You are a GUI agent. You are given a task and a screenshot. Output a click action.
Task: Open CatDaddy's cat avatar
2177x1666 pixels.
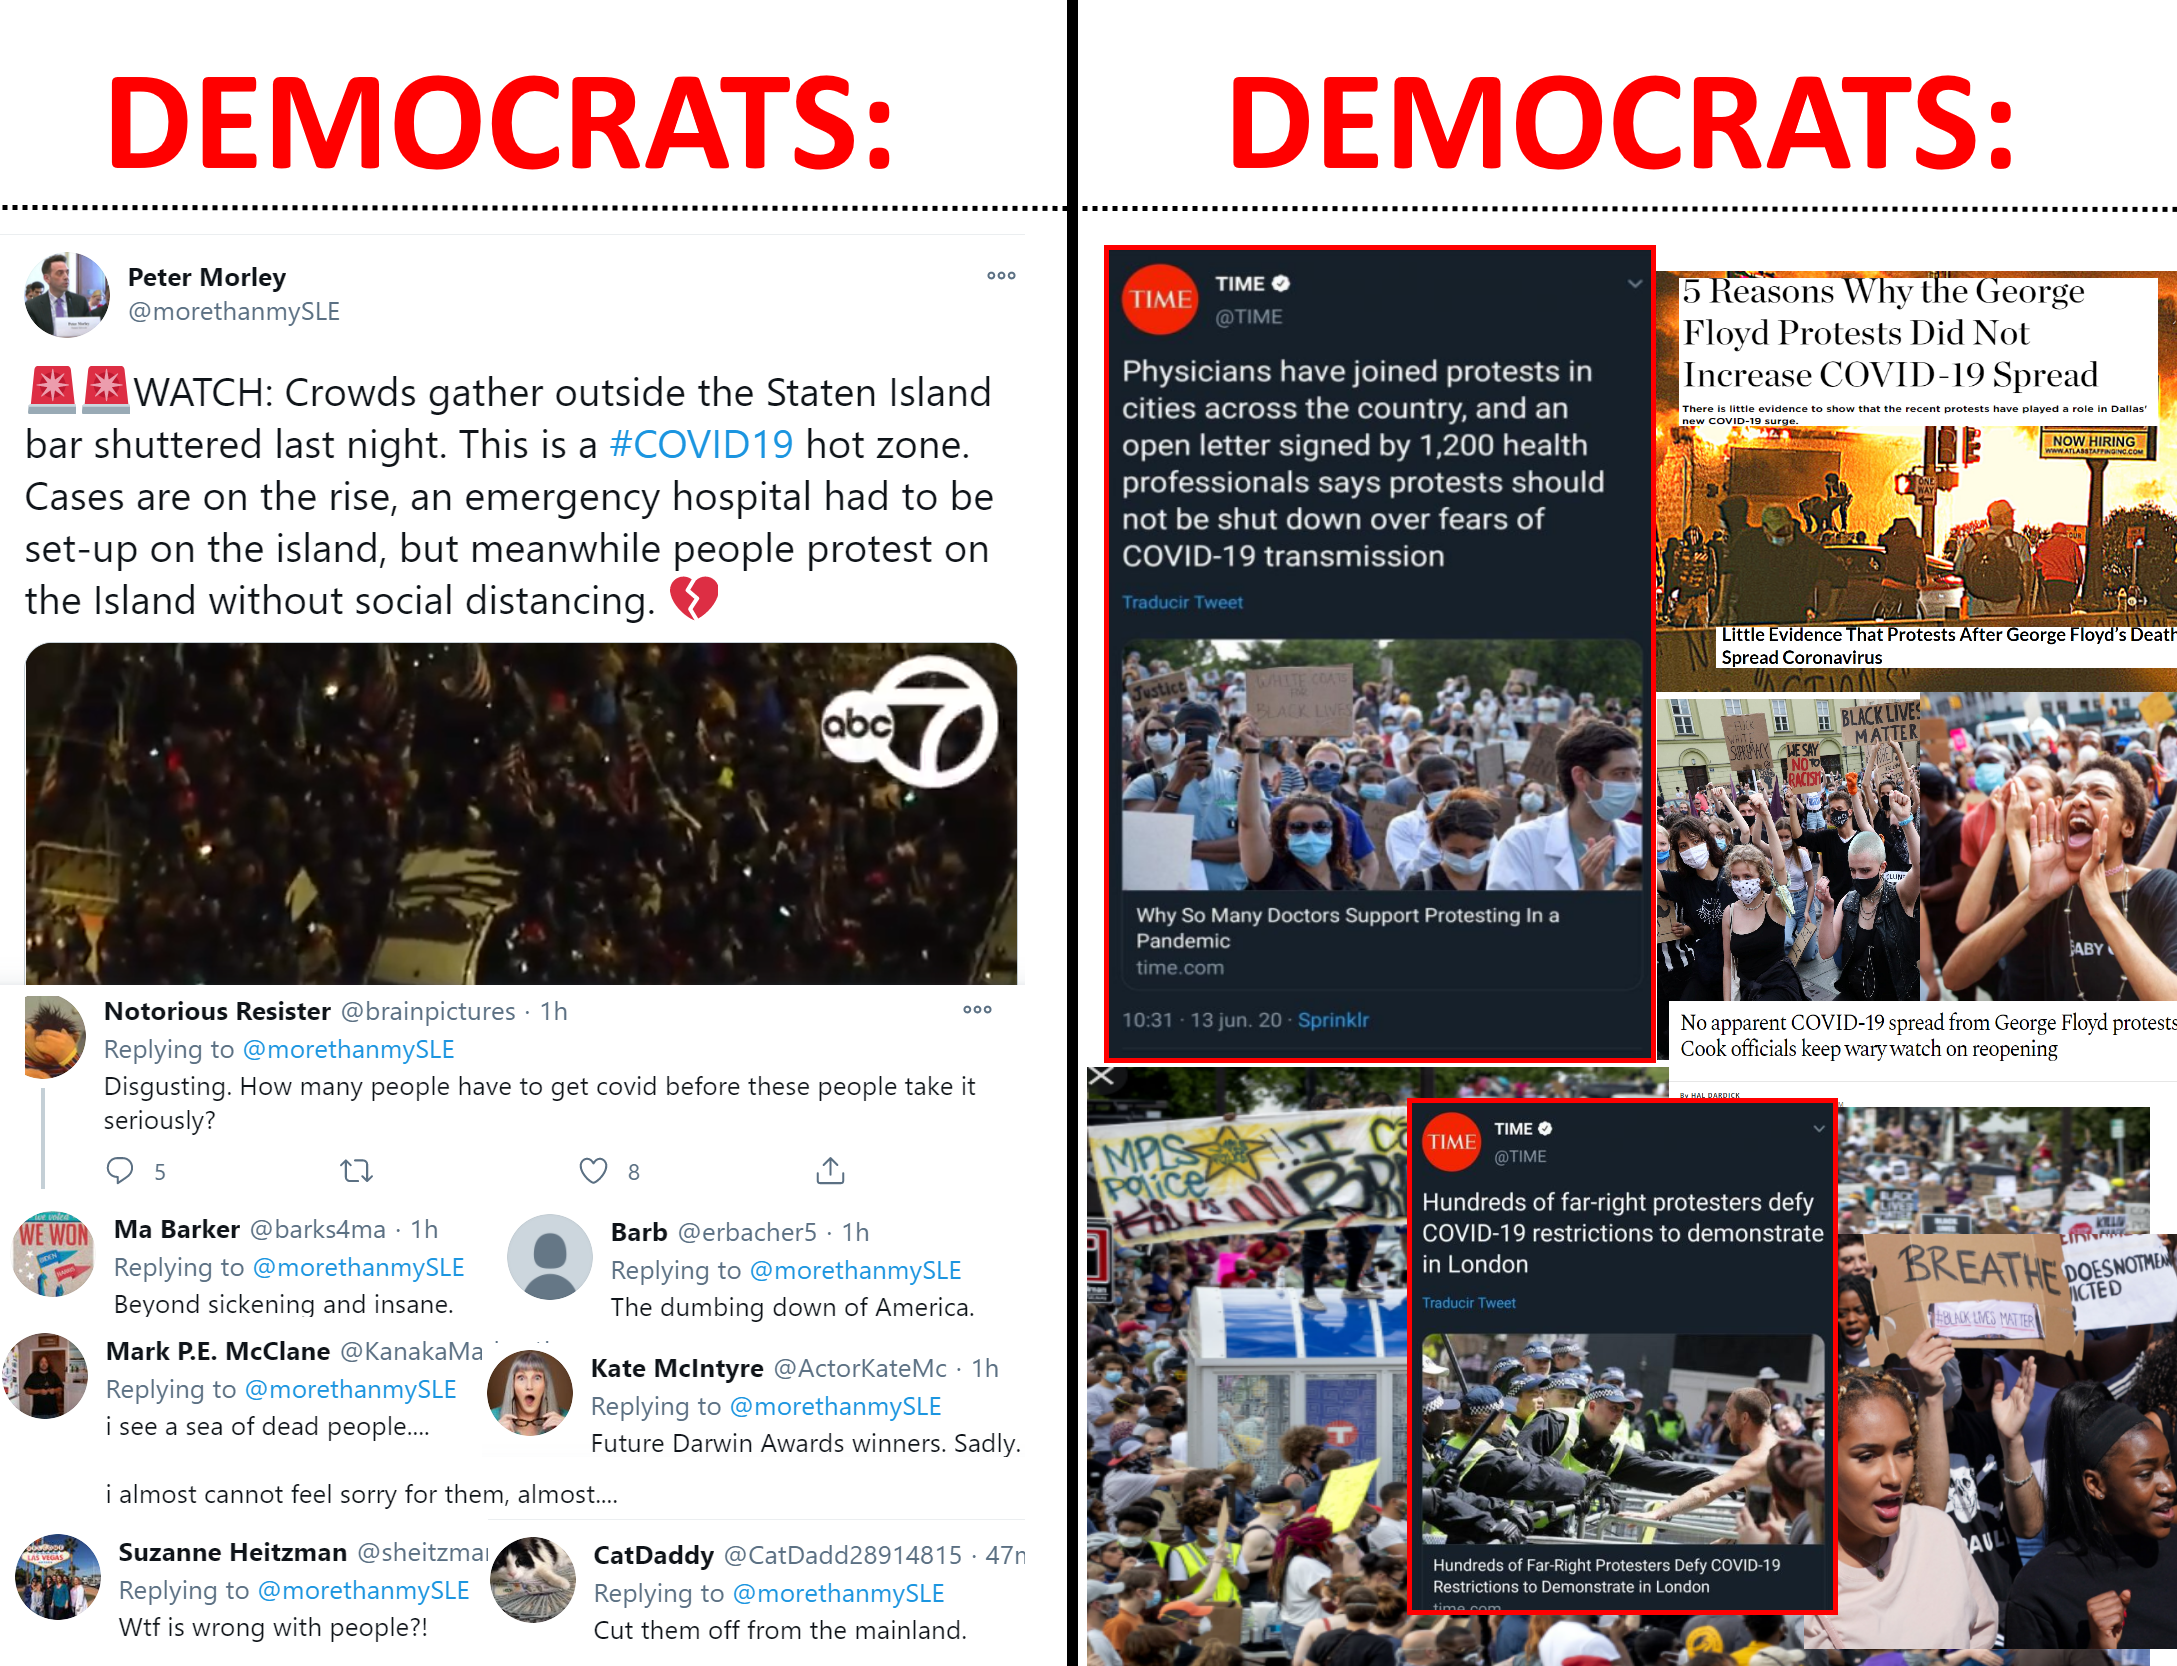tap(533, 1580)
